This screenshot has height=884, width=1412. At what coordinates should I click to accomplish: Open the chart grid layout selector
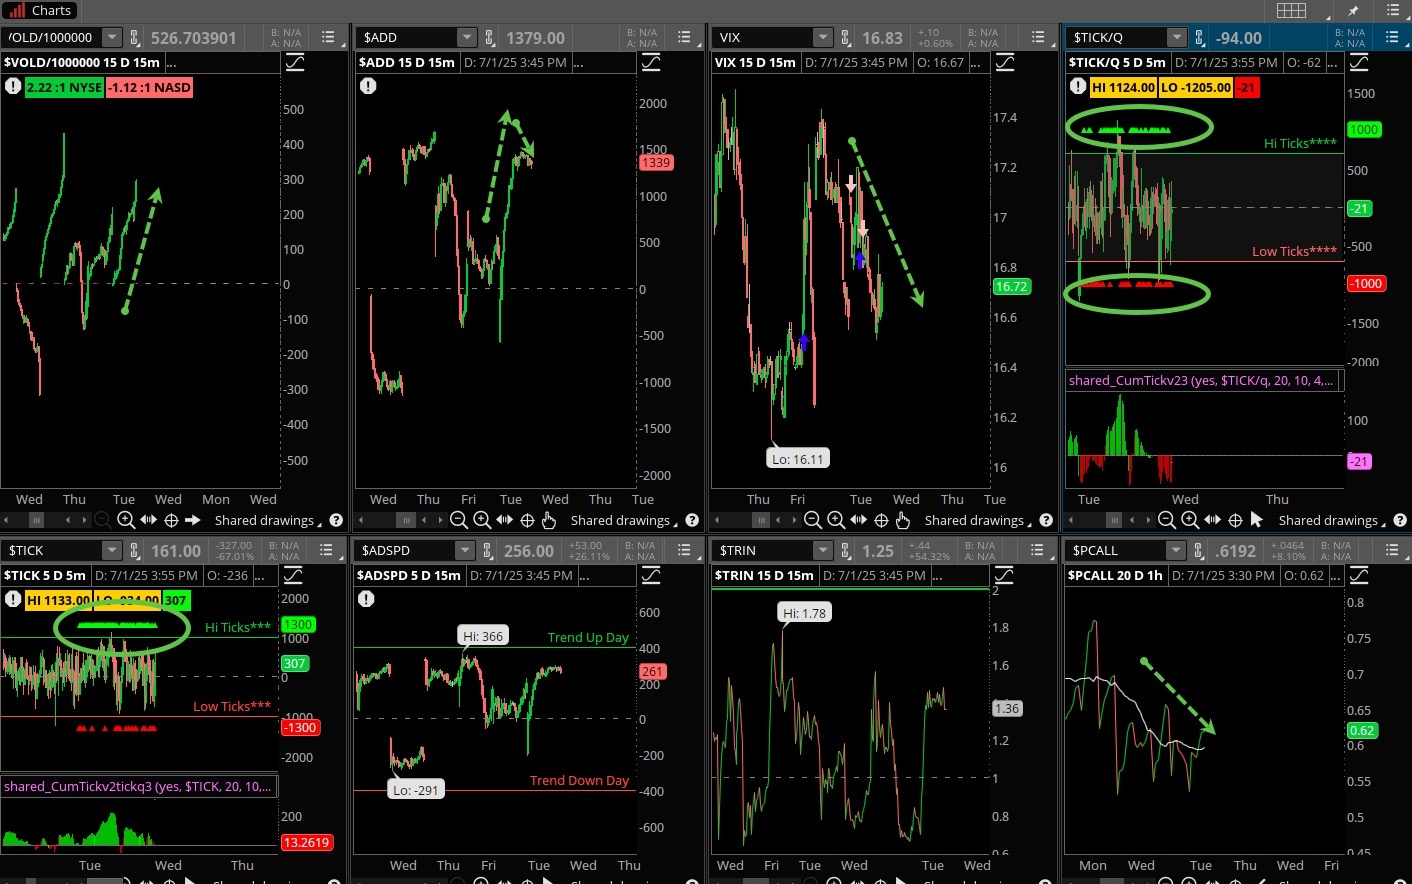click(1291, 11)
